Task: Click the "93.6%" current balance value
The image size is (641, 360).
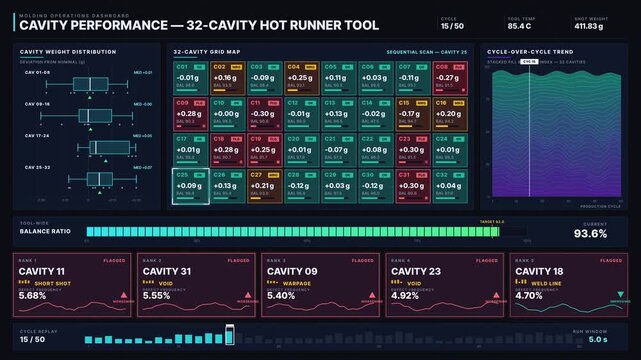Action: [x=590, y=234]
